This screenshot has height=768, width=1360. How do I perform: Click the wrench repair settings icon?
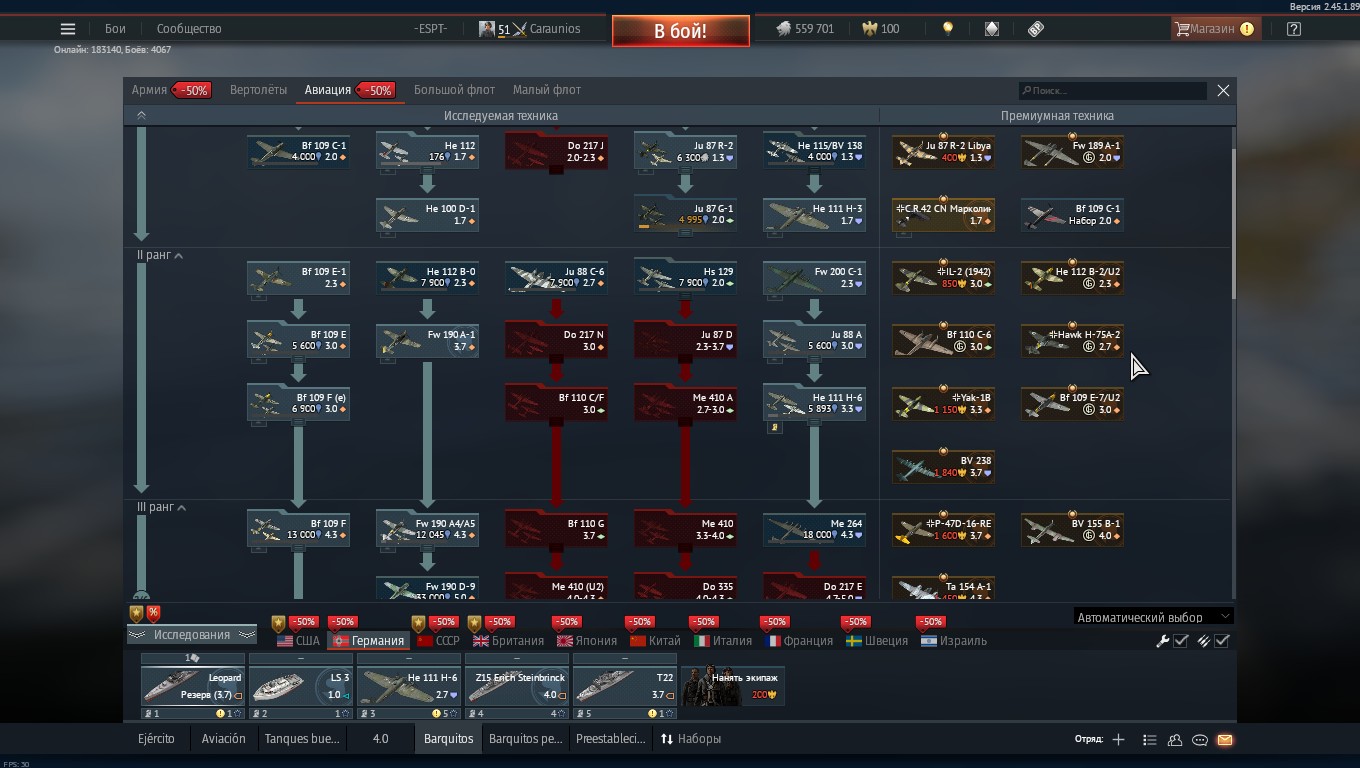pos(1163,641)
